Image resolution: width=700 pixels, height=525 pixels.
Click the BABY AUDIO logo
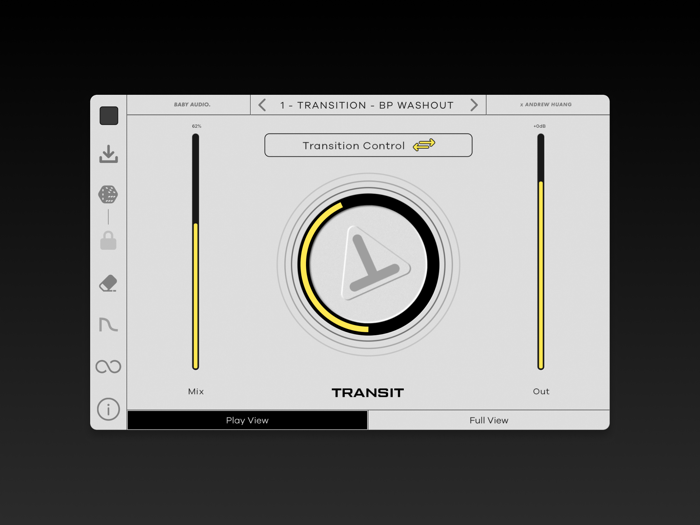click(192, 104)
